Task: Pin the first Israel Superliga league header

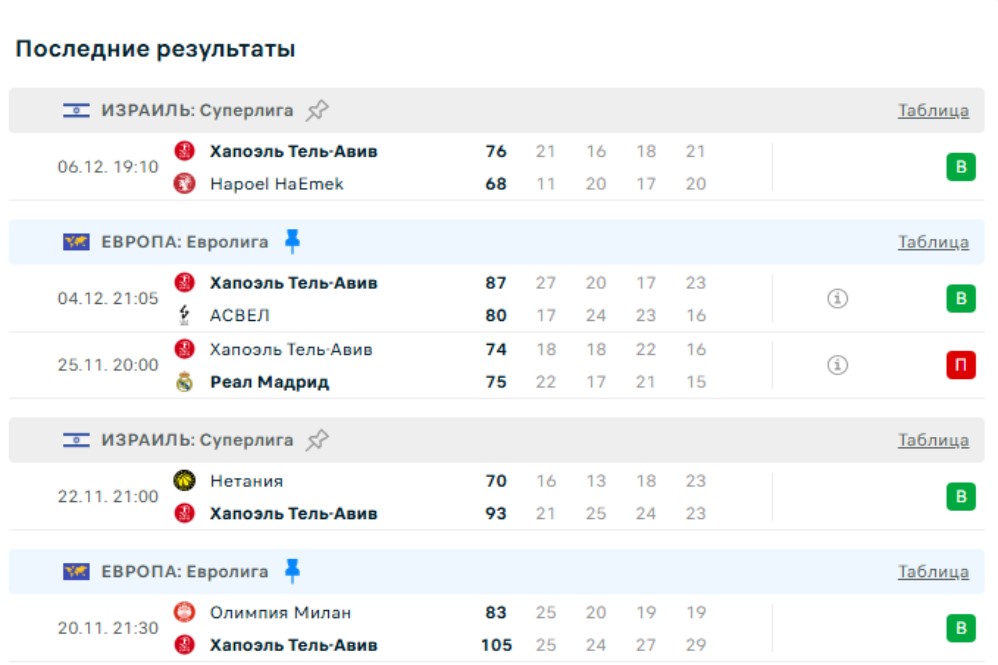Action: click(x=317, y=110)
